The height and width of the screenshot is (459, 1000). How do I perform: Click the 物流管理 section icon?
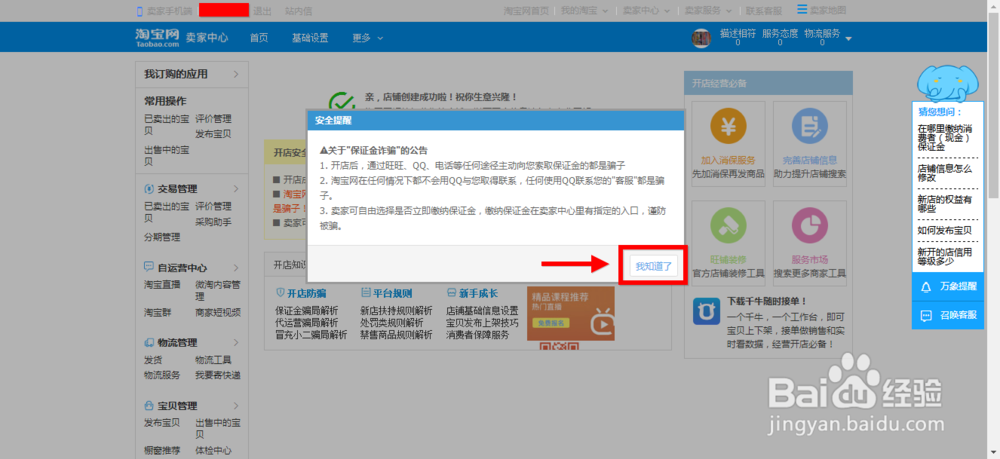point(149,342)
